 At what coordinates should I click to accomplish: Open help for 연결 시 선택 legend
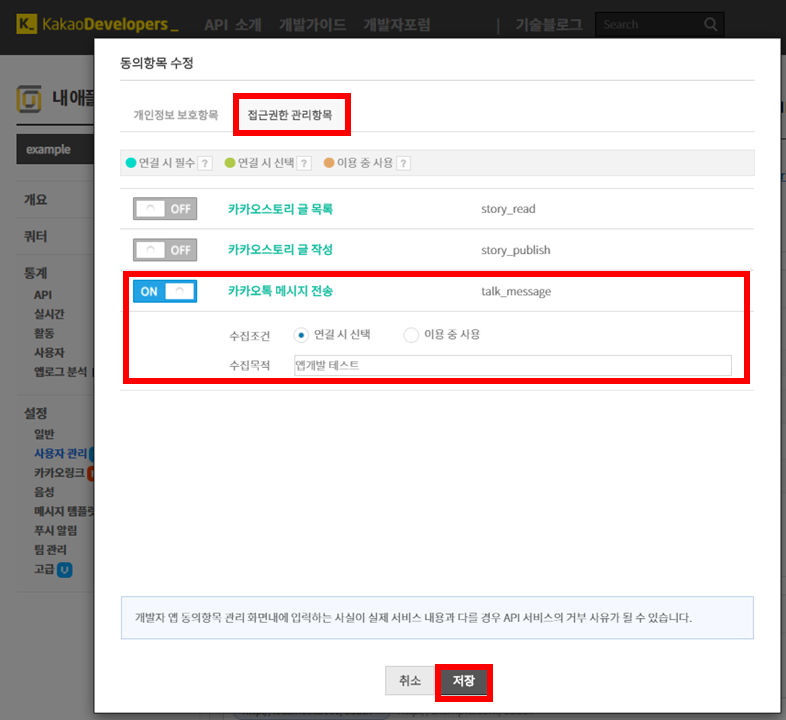304,163
